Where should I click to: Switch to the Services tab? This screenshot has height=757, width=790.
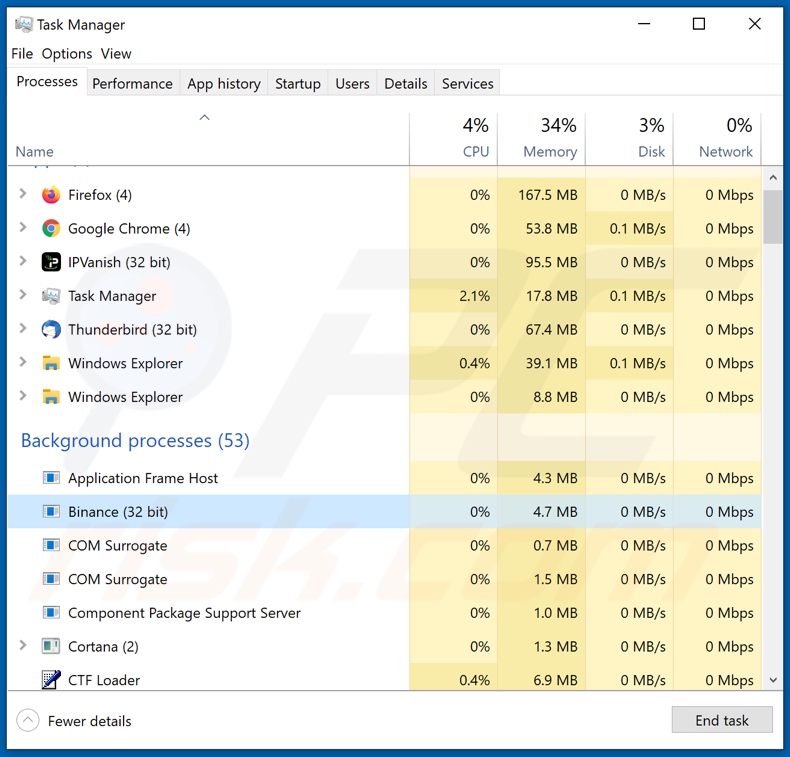468,84
